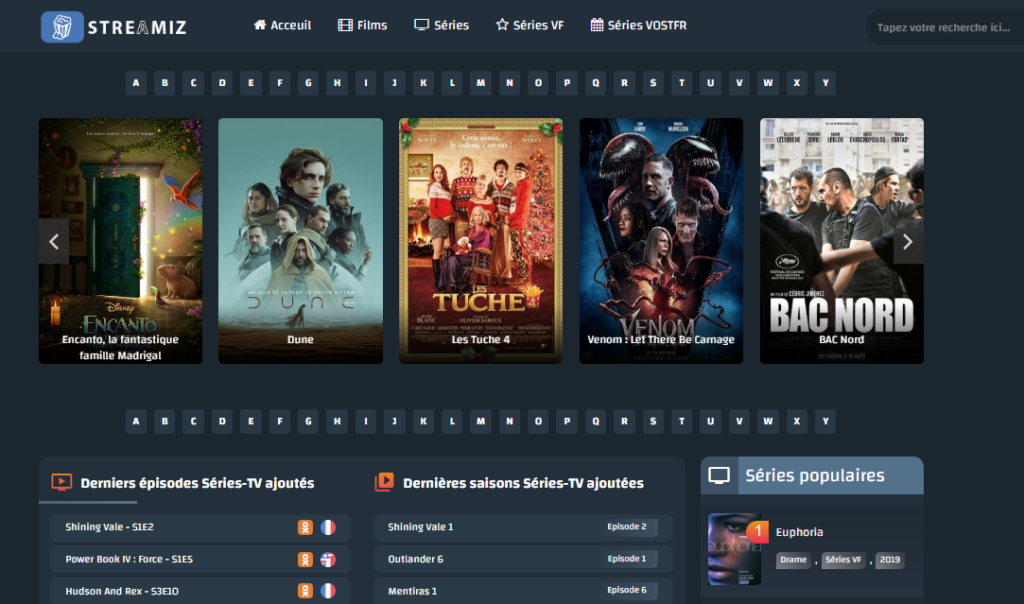Show previous carousel slide
The height and width of the screenshot is (604, 1024).
point(54,242)
